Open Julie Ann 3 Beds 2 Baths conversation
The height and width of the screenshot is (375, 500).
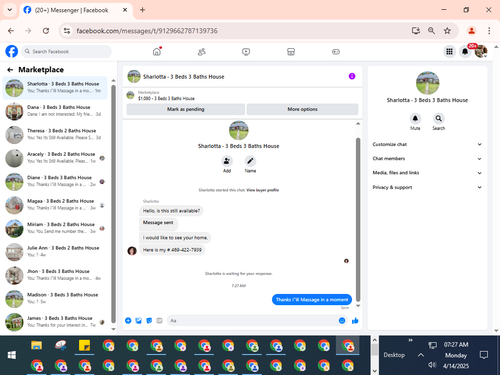coord(55,252)
